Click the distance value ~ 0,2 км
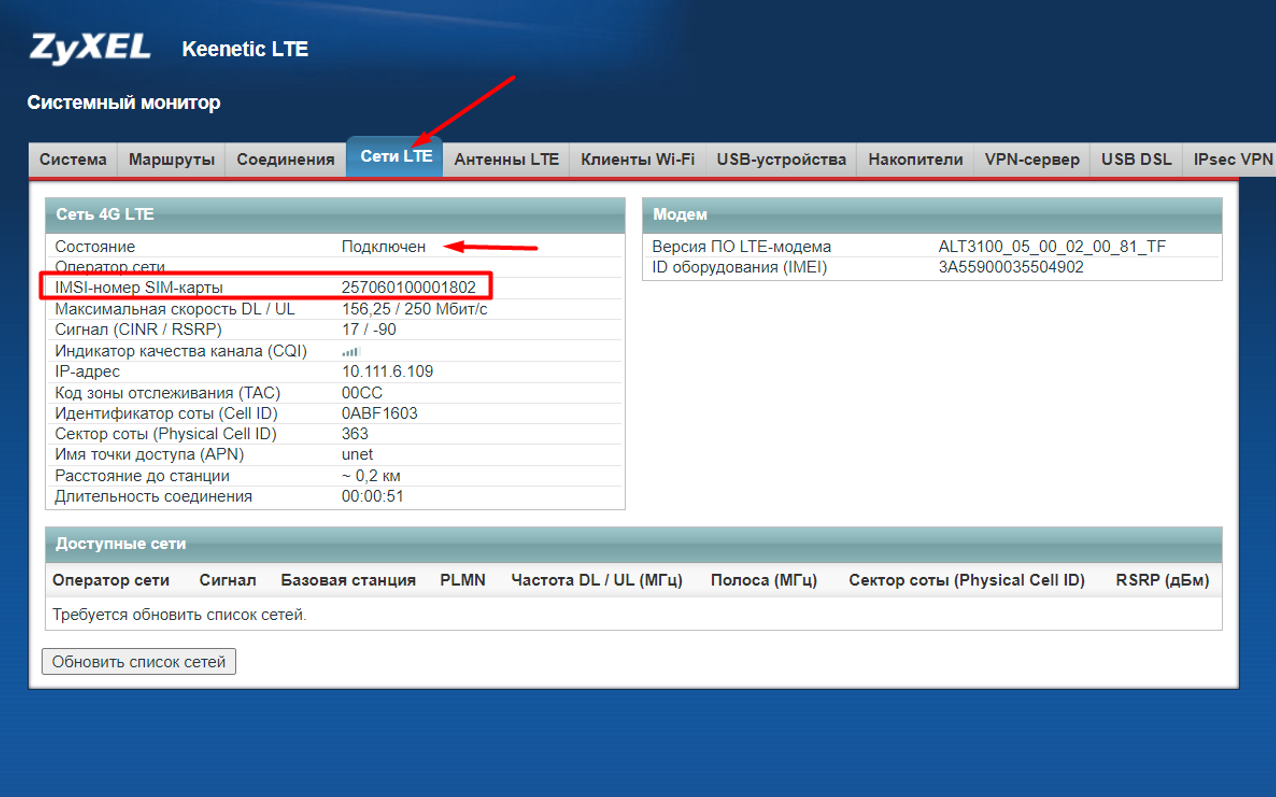The height and width of the screenshot is (797, 1276). [x=371, y=476]
